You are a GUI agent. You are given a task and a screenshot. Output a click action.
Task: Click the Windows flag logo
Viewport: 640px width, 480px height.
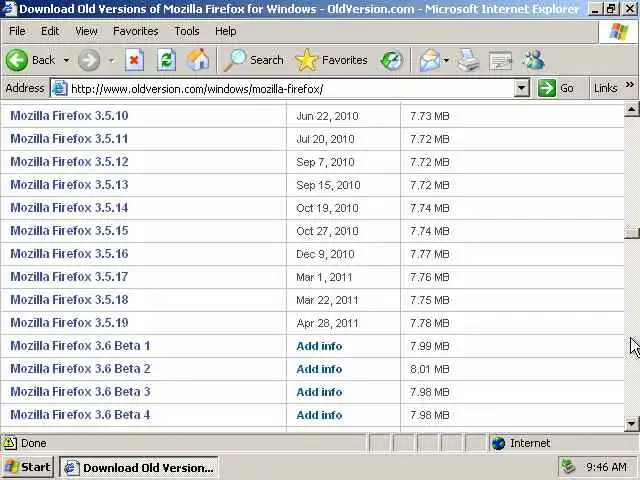(x=619, y=31)
